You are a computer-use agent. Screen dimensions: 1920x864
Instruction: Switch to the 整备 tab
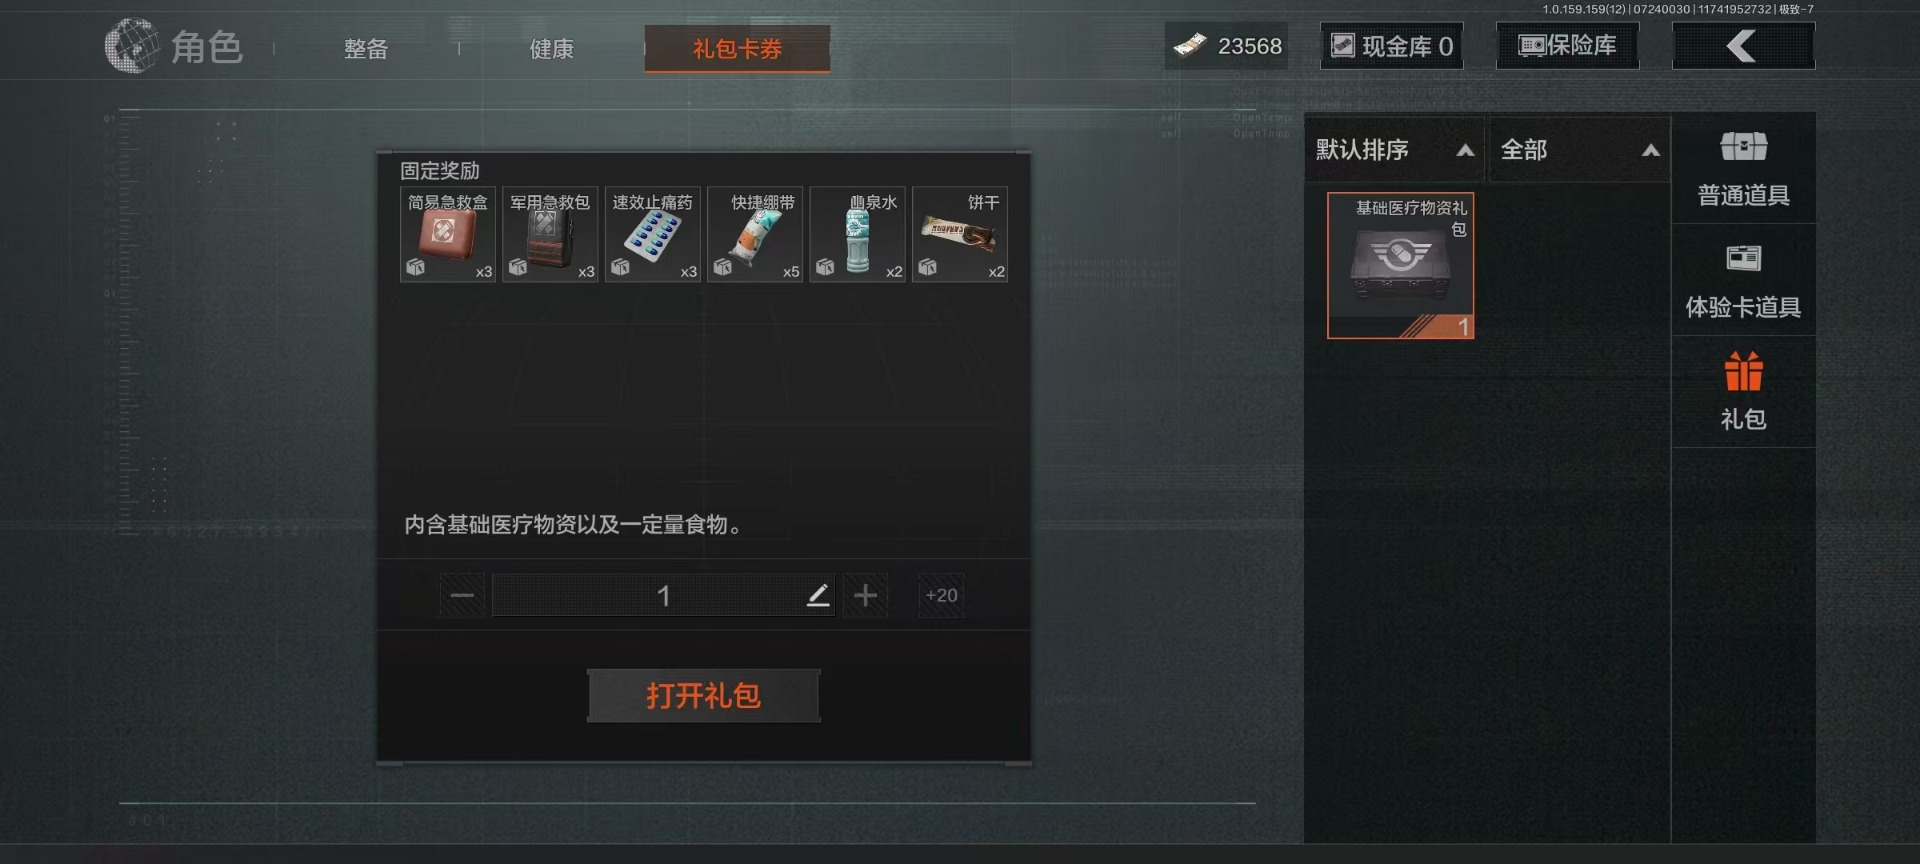366,49
